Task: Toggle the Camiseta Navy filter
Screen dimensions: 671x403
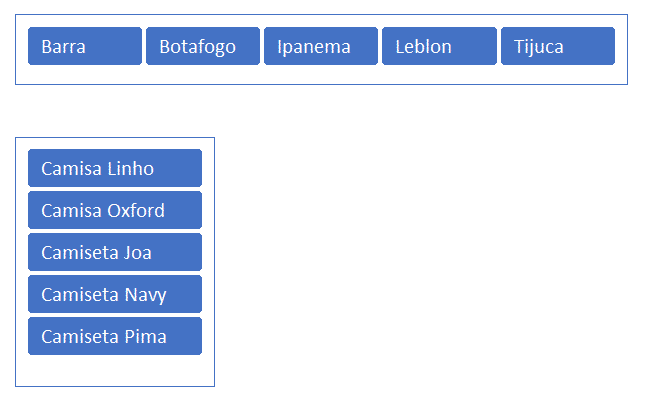Action: click(x=115, y=294)
